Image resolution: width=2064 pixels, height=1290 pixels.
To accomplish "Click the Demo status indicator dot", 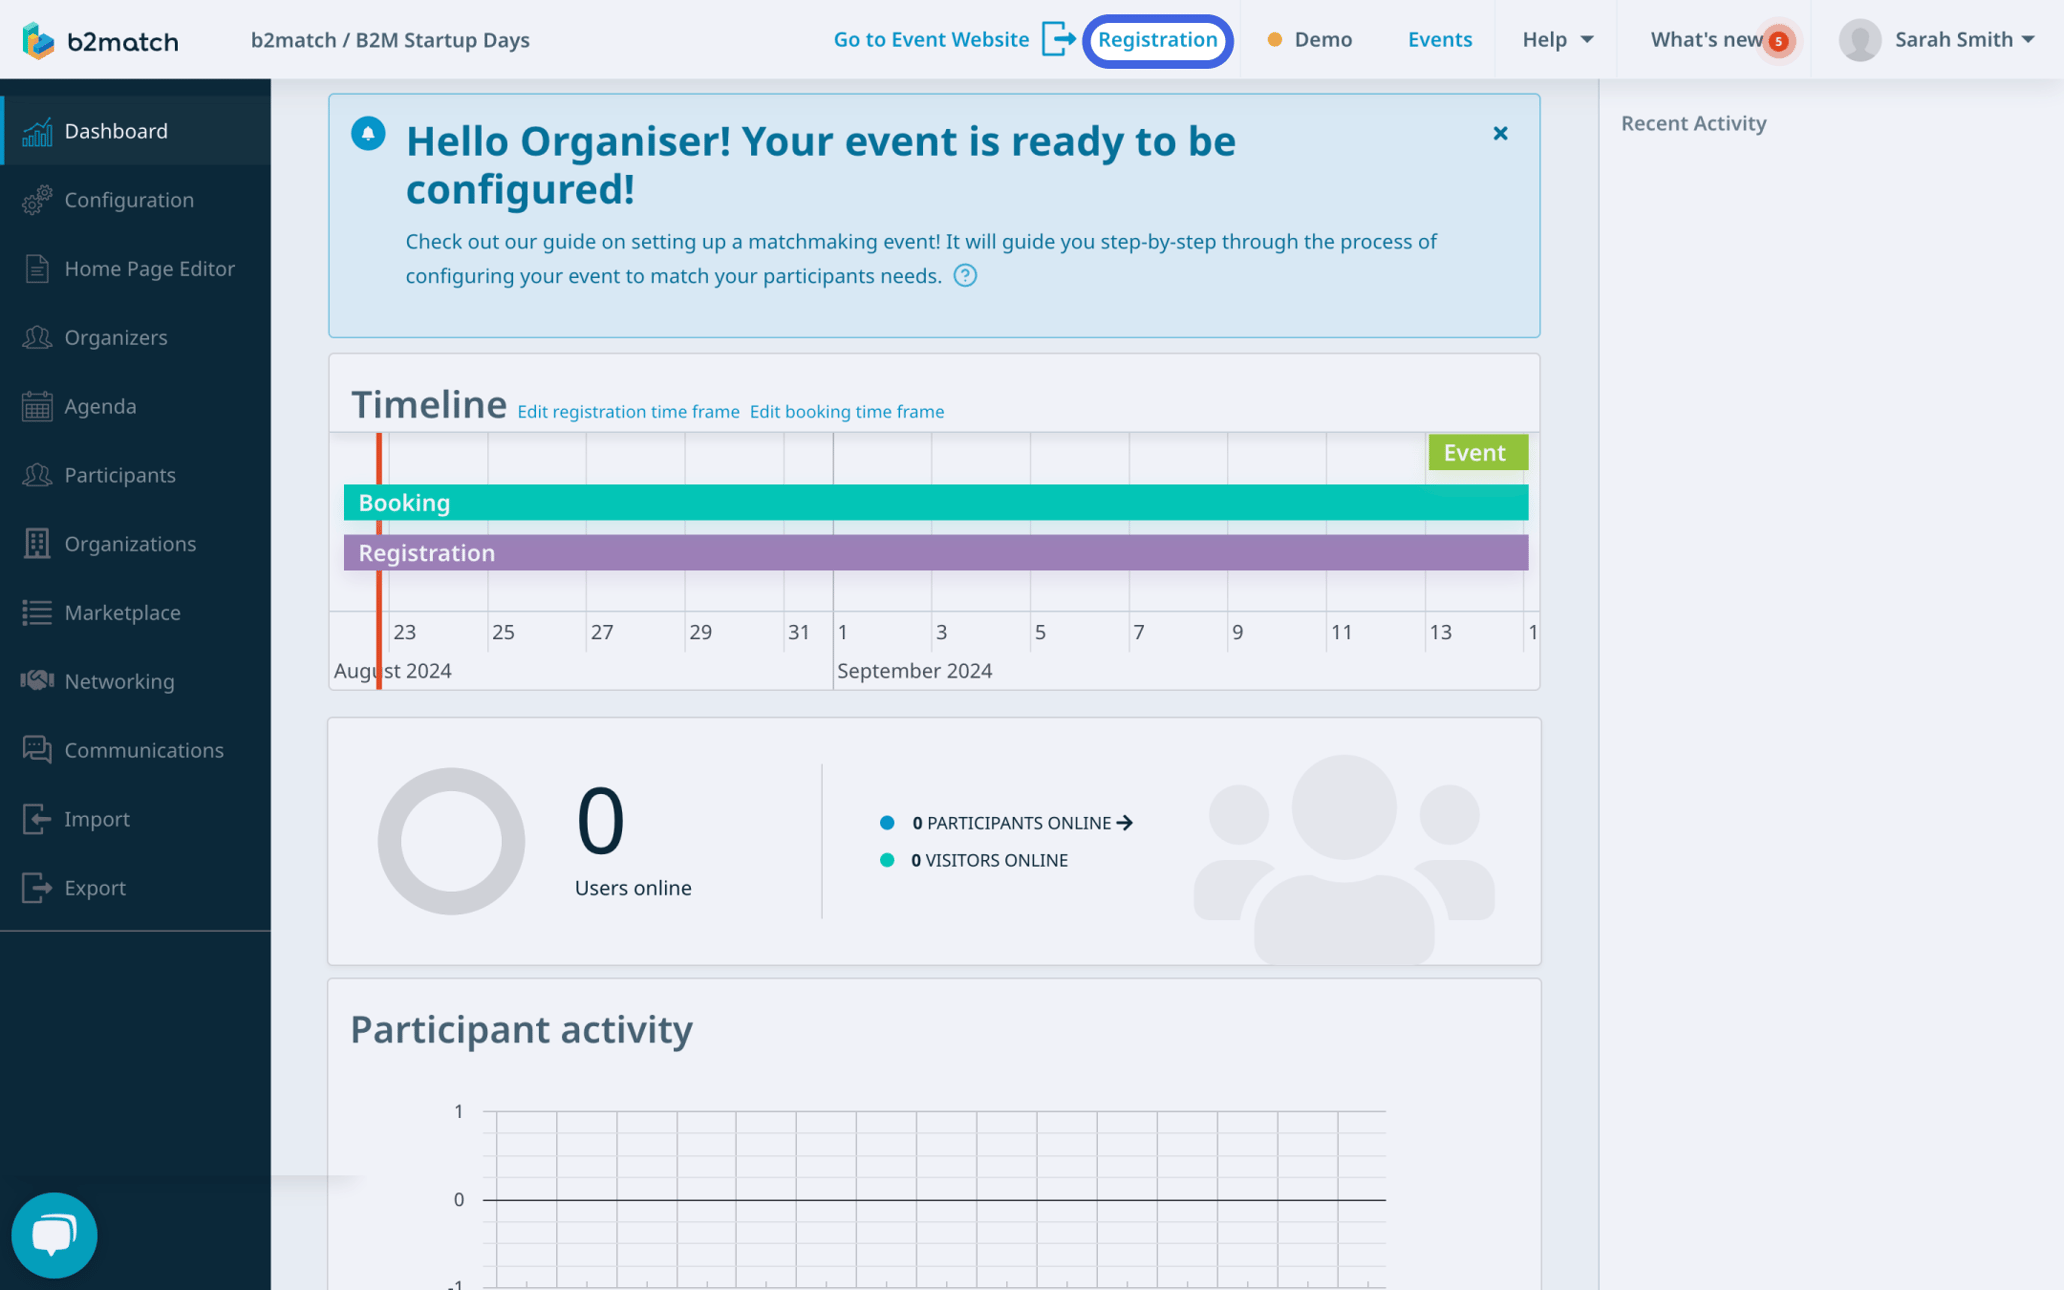I will (x=1273, y=40).
